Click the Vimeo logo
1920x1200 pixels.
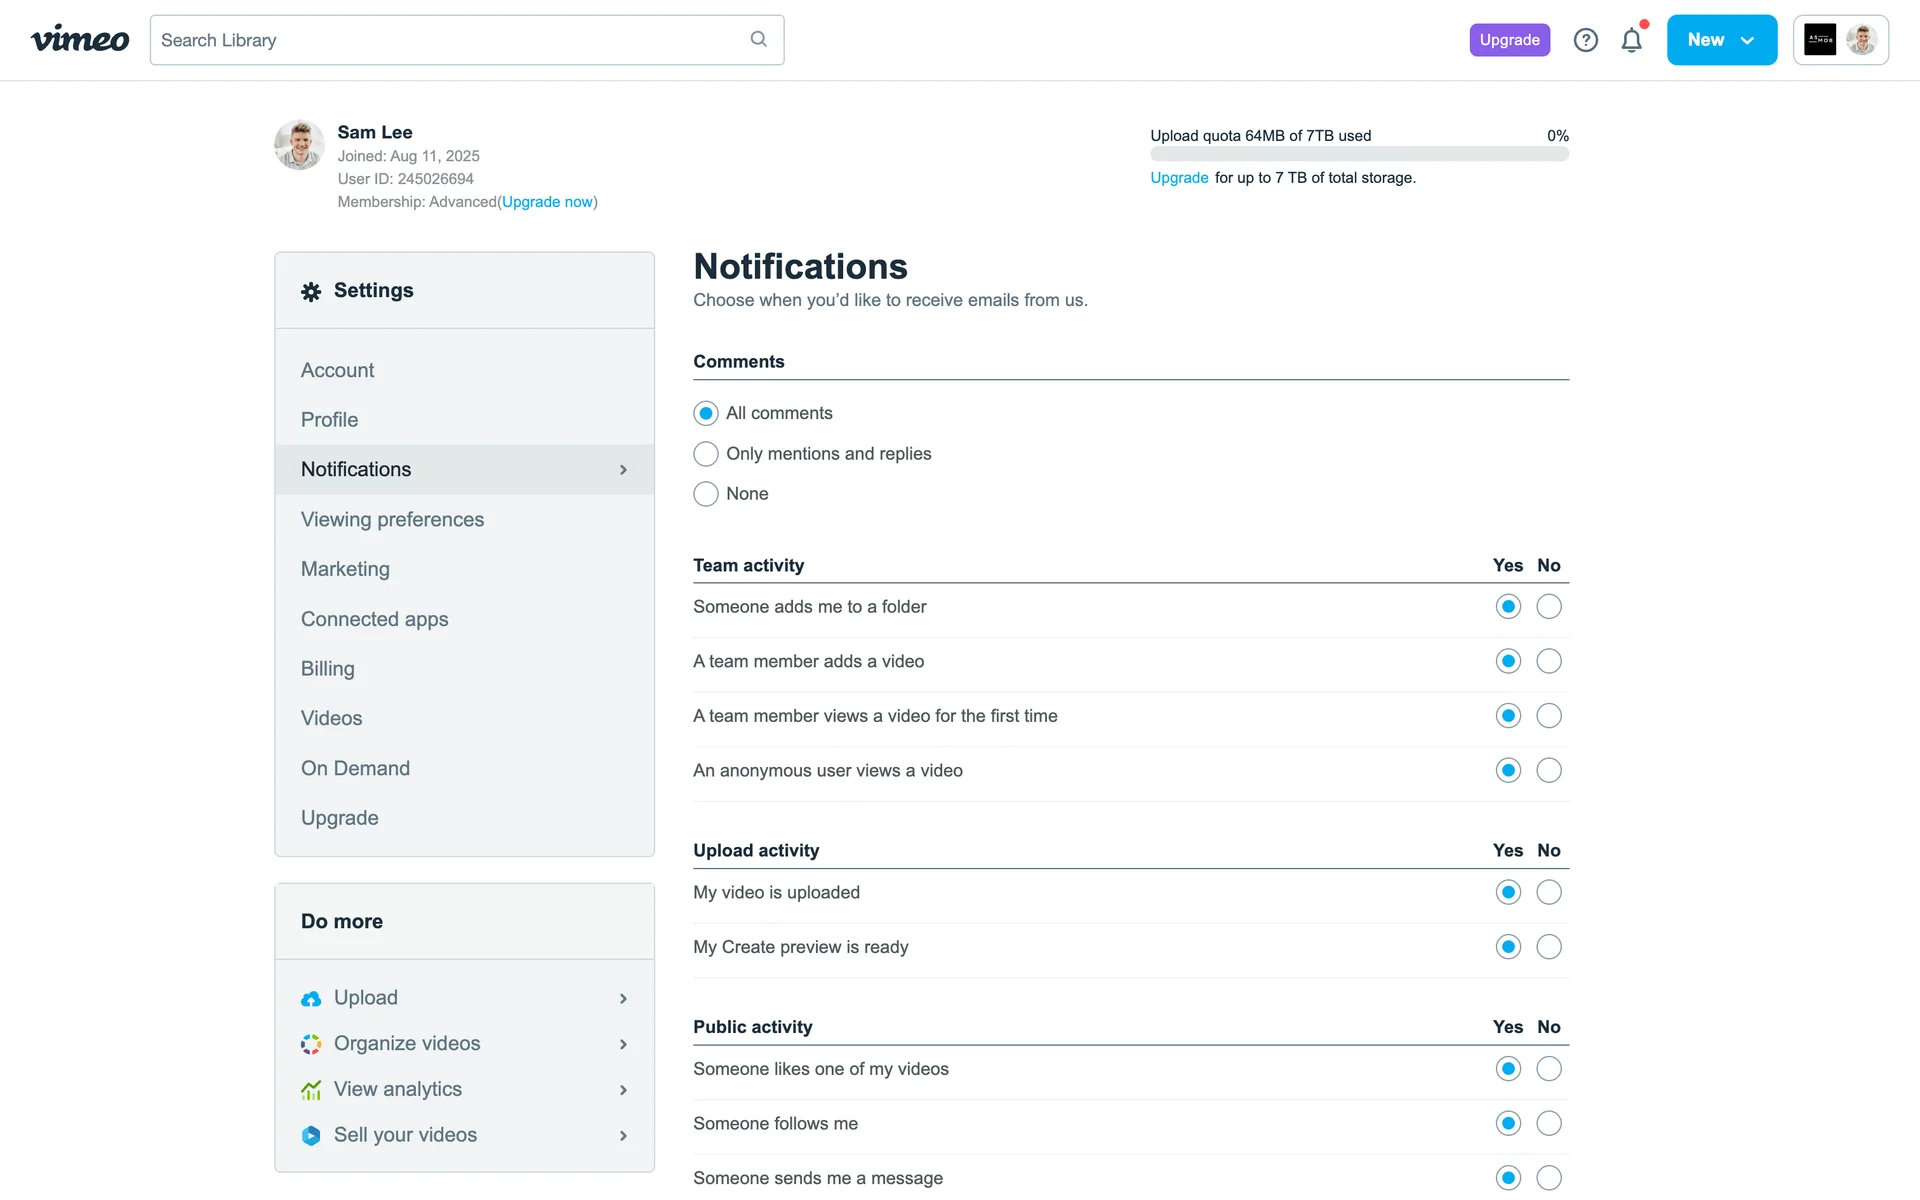point(80,39)
